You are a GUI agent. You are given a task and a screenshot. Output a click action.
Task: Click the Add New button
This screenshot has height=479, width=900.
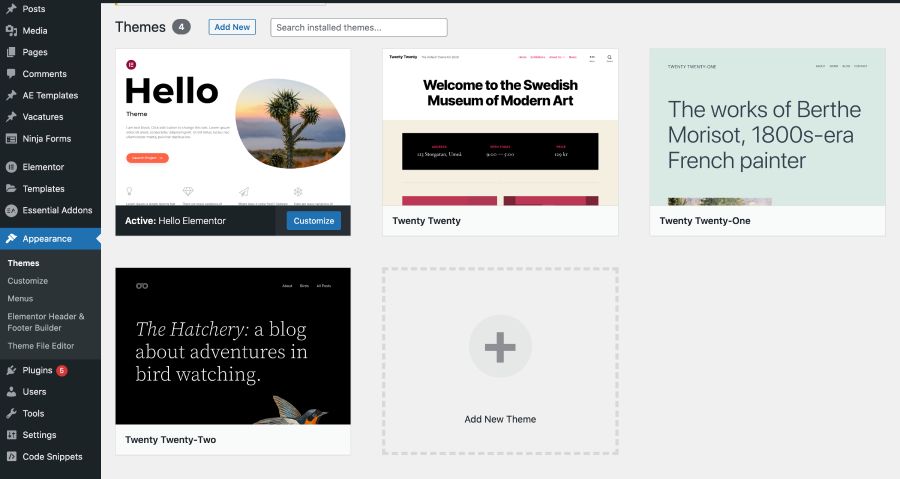tap(232, 27)
